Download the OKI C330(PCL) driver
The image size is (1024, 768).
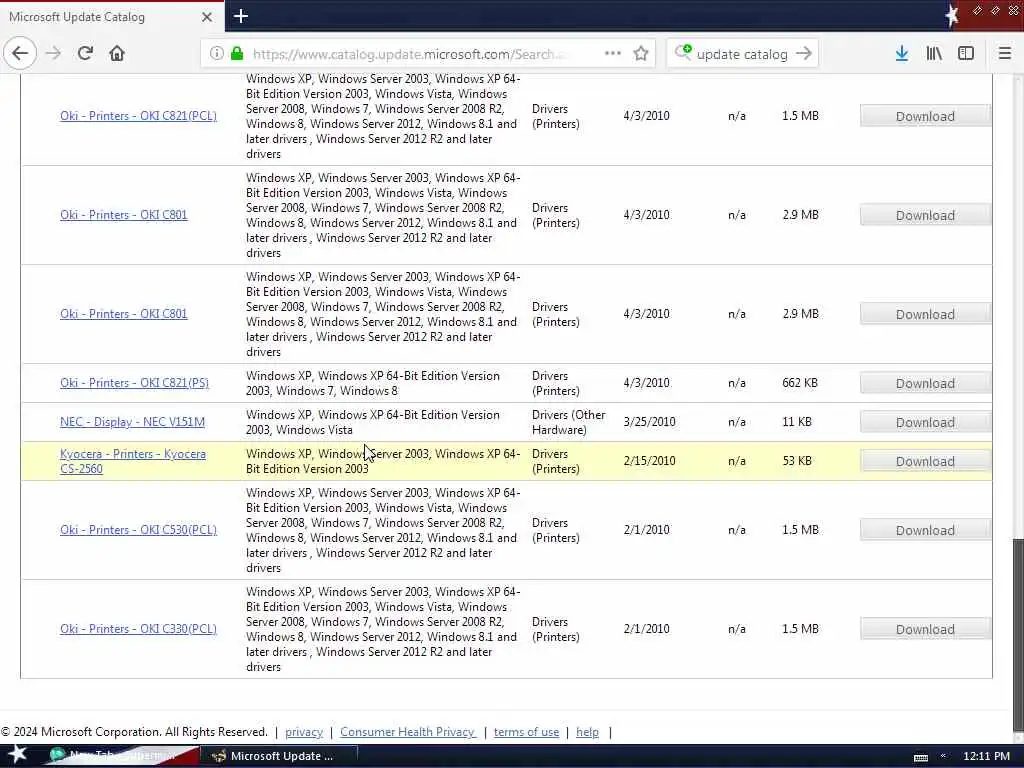(x=925, y=630)
